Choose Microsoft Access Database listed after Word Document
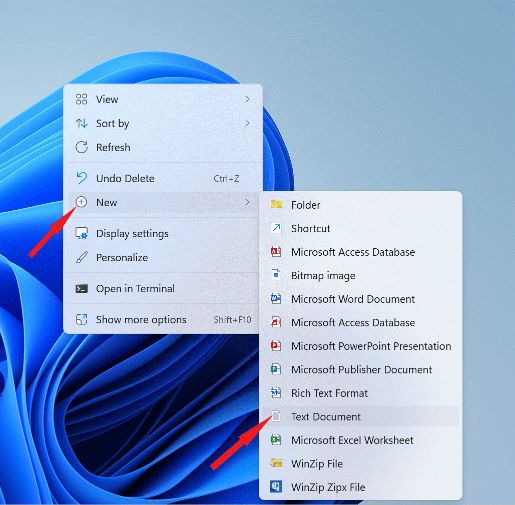 [361, 322]
